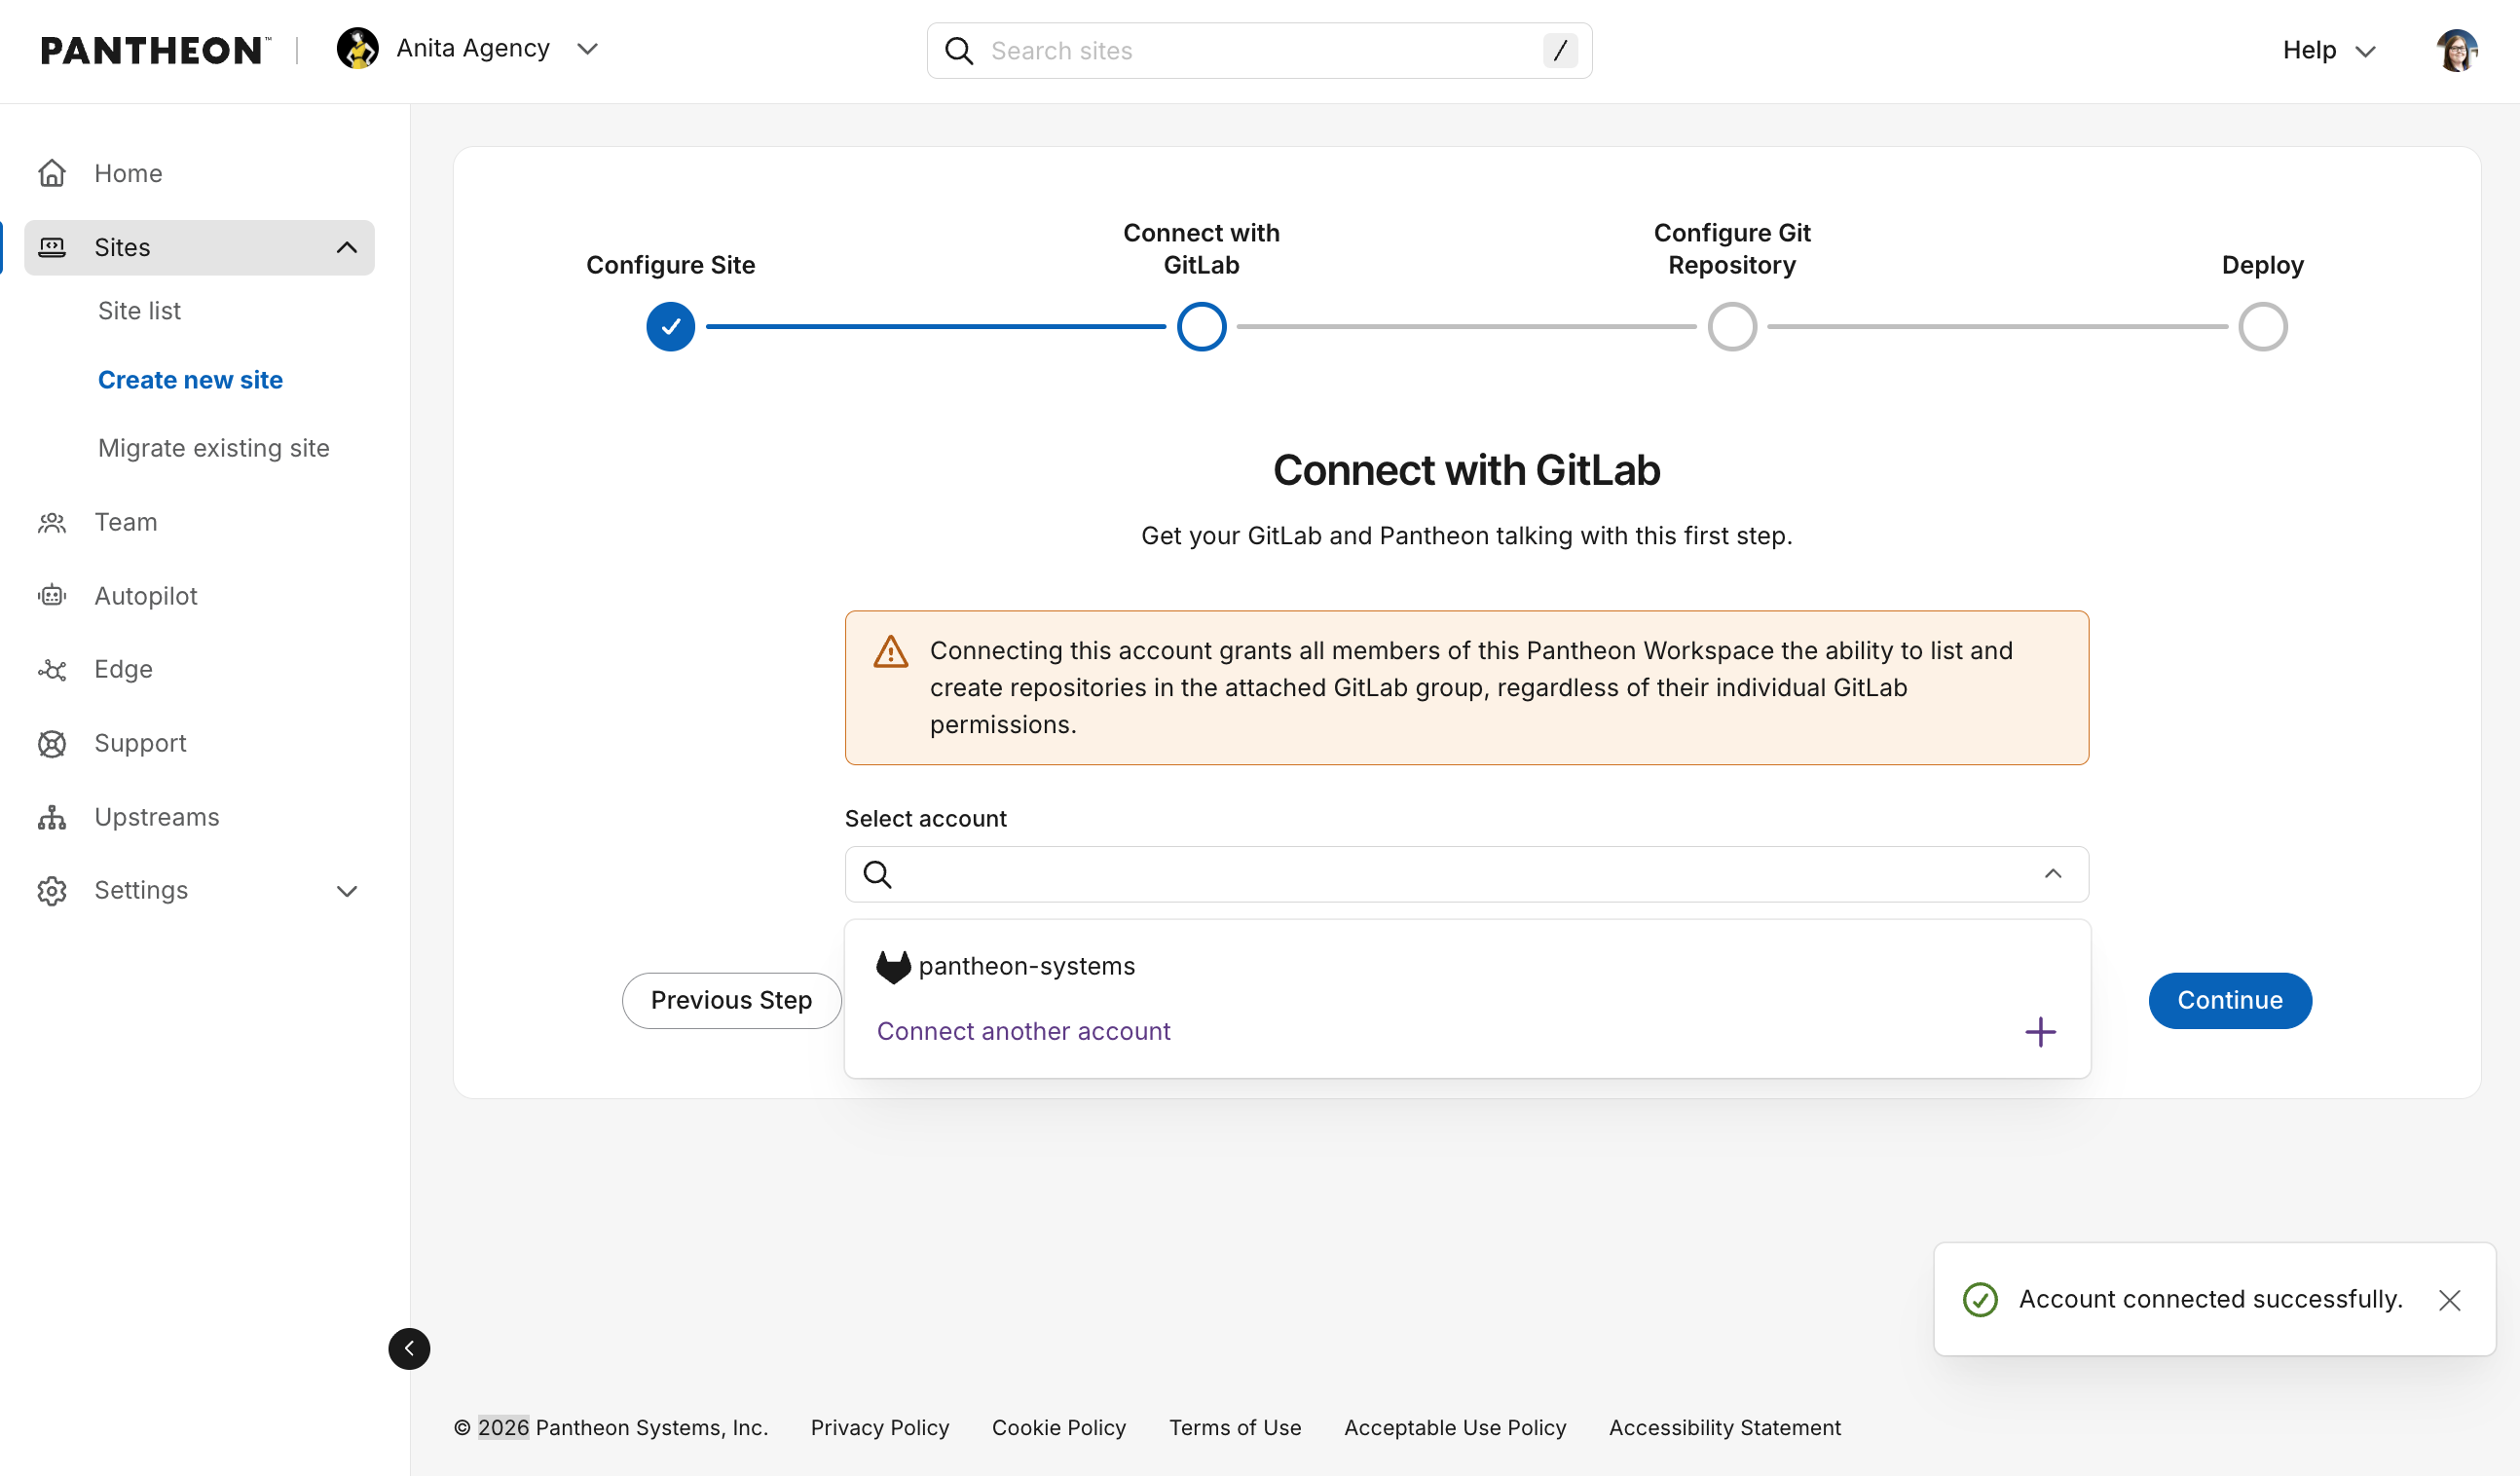Open the user profile avatar menu
The width and height of the screenshot is (2520, 1476).
tap(2455, 50)
